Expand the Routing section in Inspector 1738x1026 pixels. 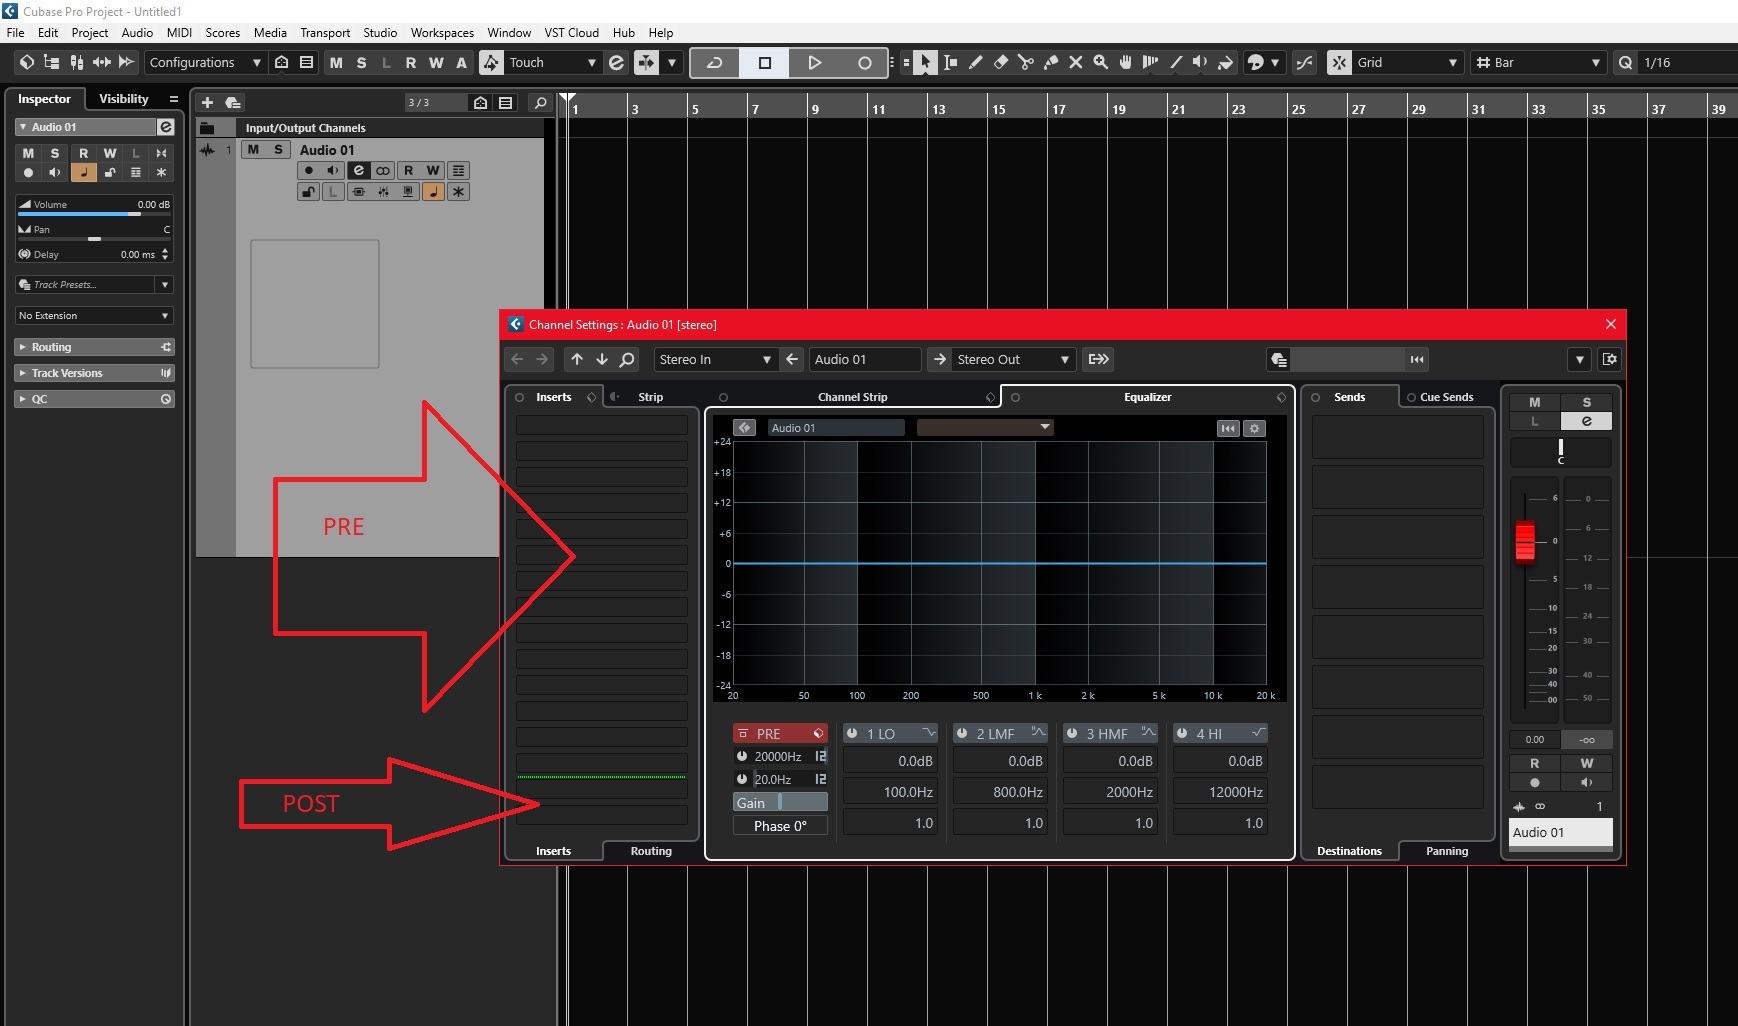pyautogui.click(x=95, y=347)
